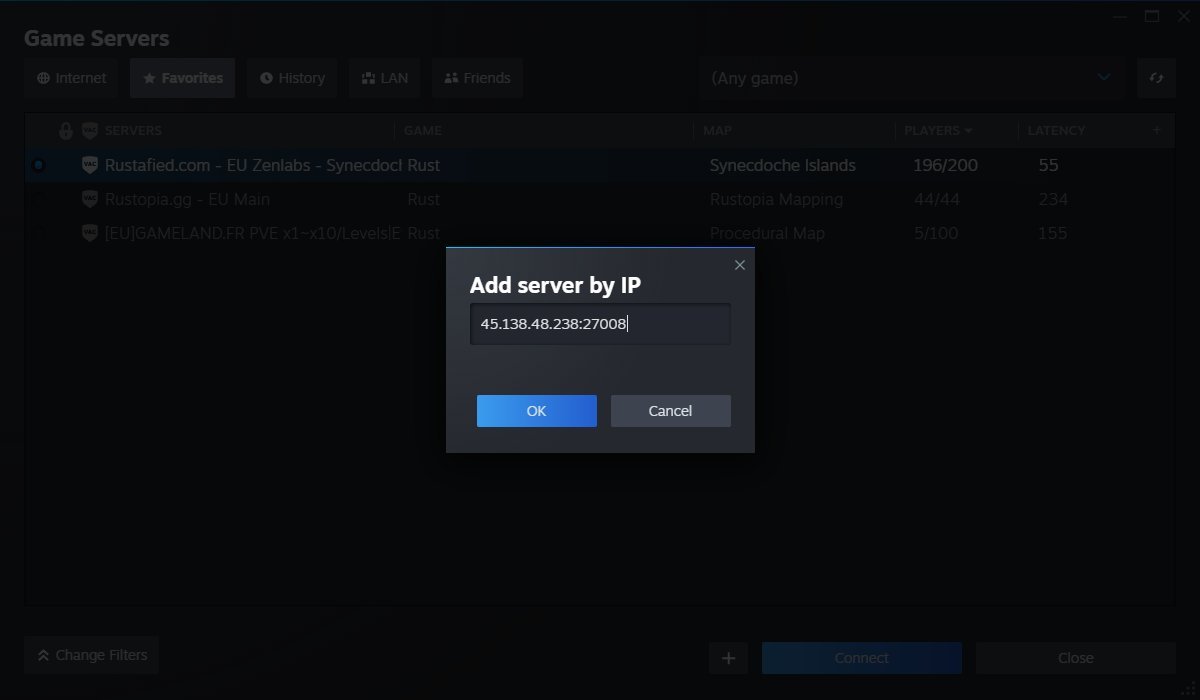Open the History tab
This screenshot has width=1200, height=700.
(292, 78)
